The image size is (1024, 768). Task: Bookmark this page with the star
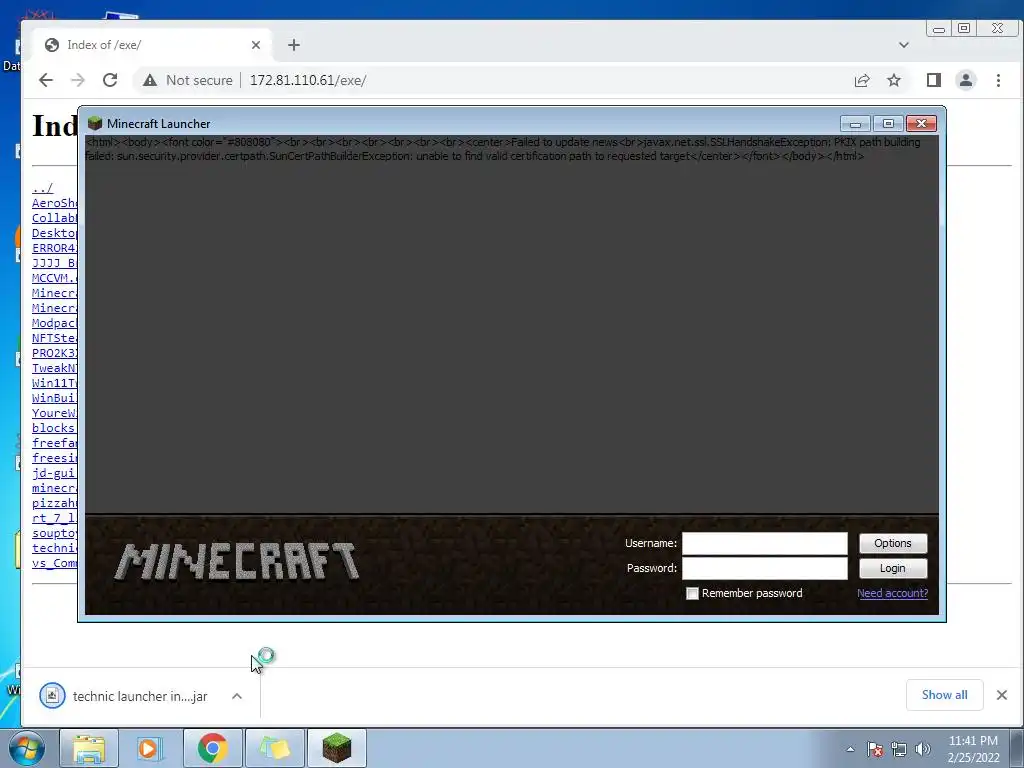[x=894, y=80]
